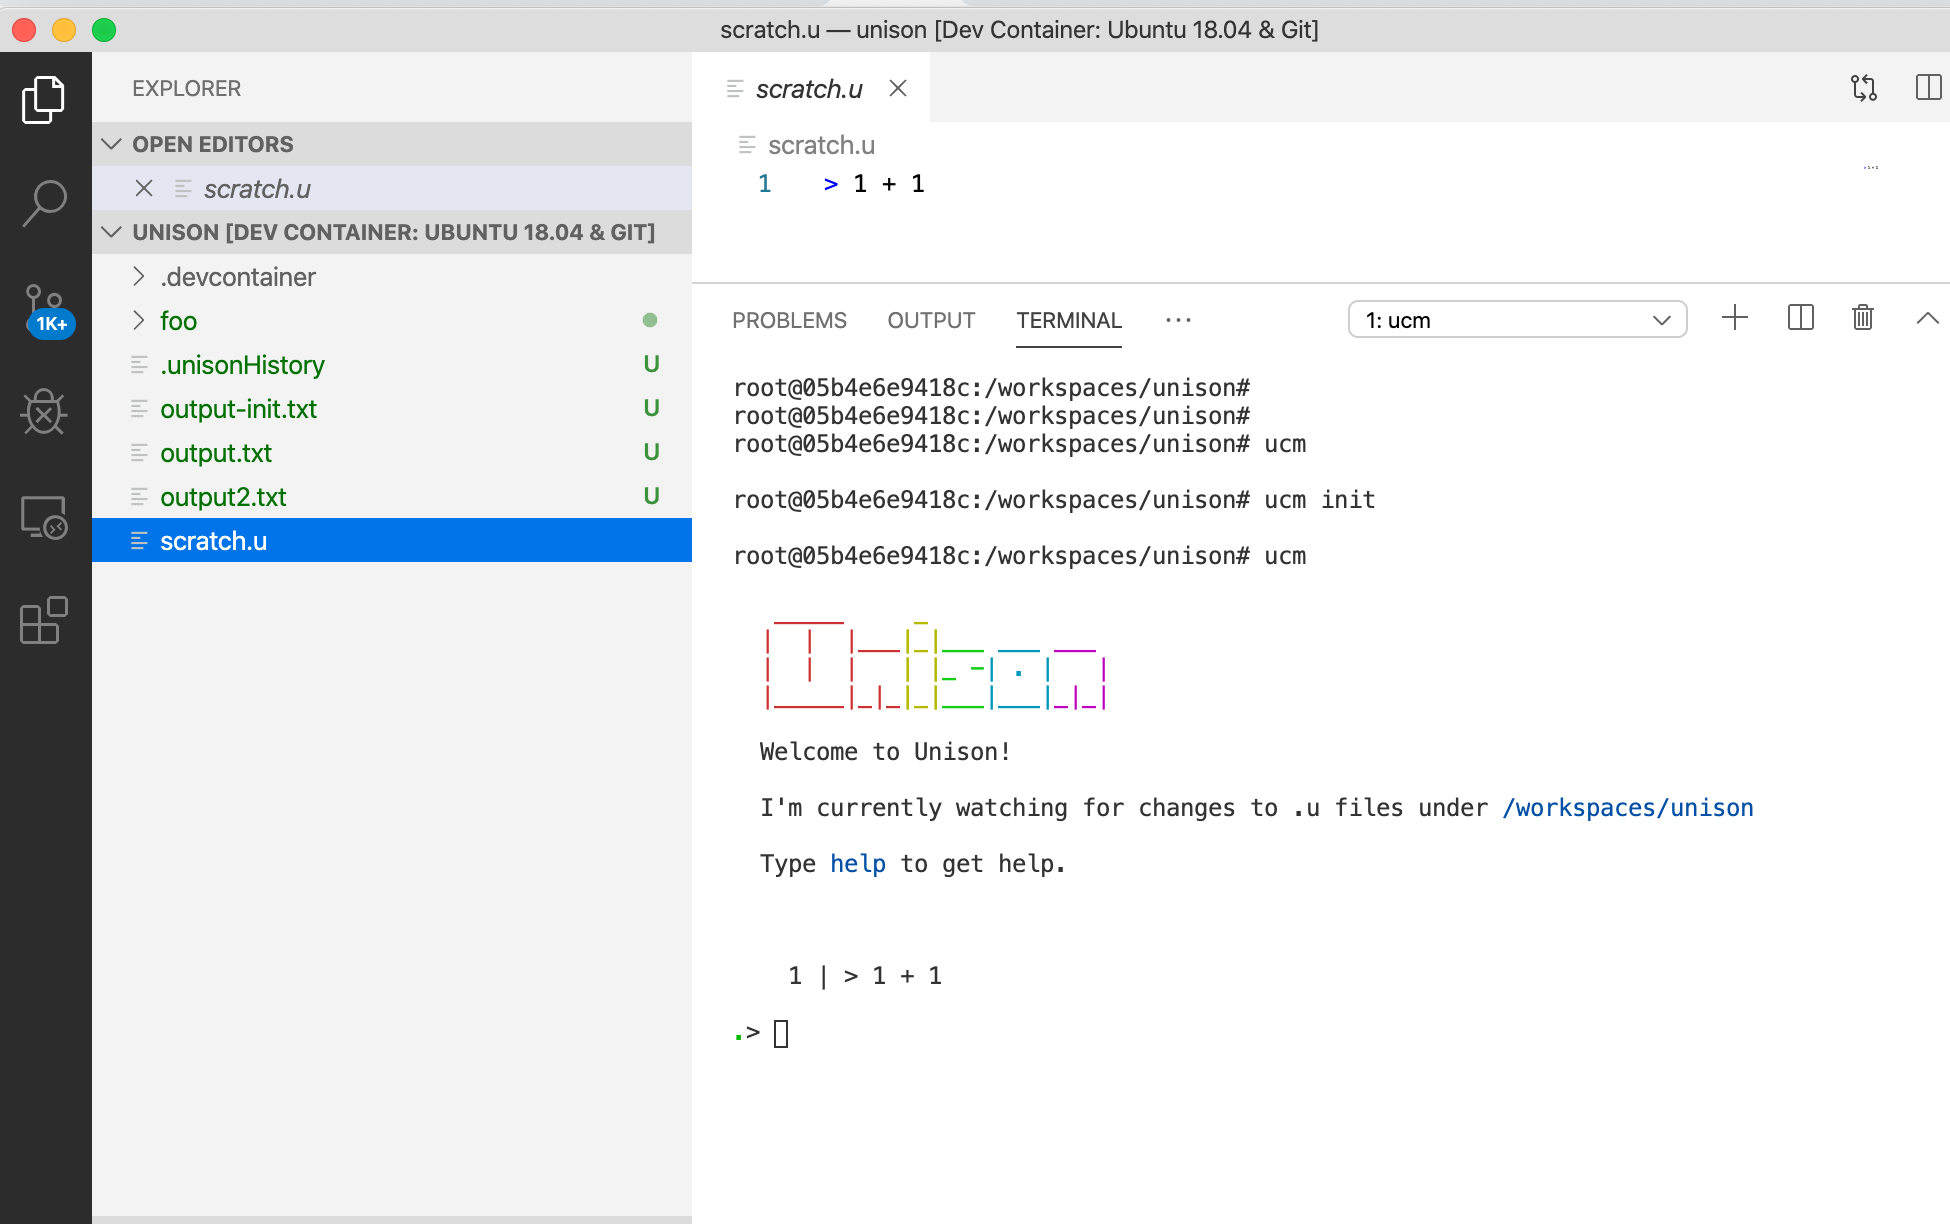Screen dimensions: 1950x1224
Task: Open the Extensions view
Action: (42, 622)
